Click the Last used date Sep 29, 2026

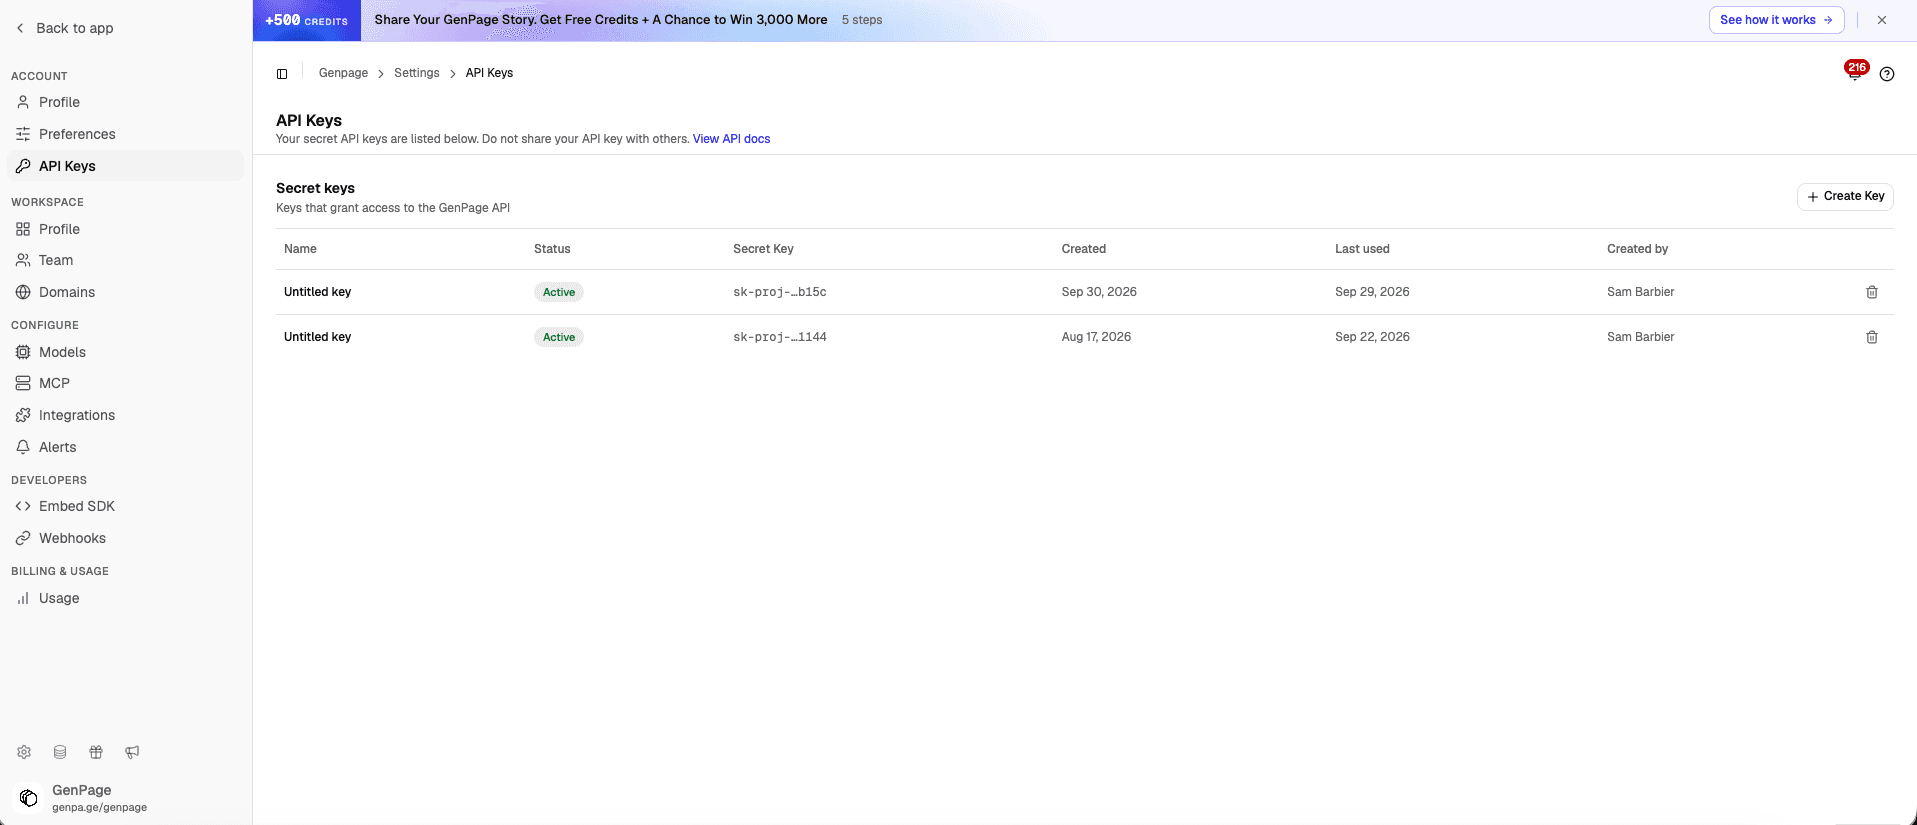tap(1372, 292)
